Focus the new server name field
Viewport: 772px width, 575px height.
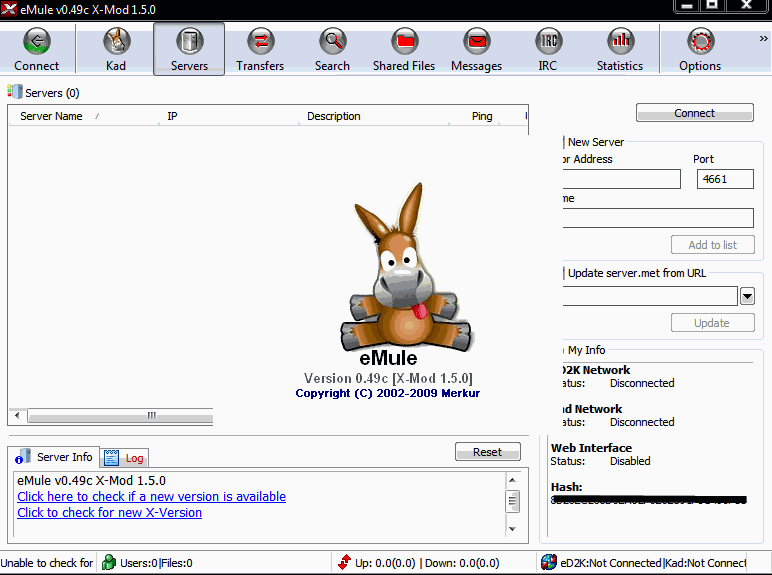pos(658,218)
